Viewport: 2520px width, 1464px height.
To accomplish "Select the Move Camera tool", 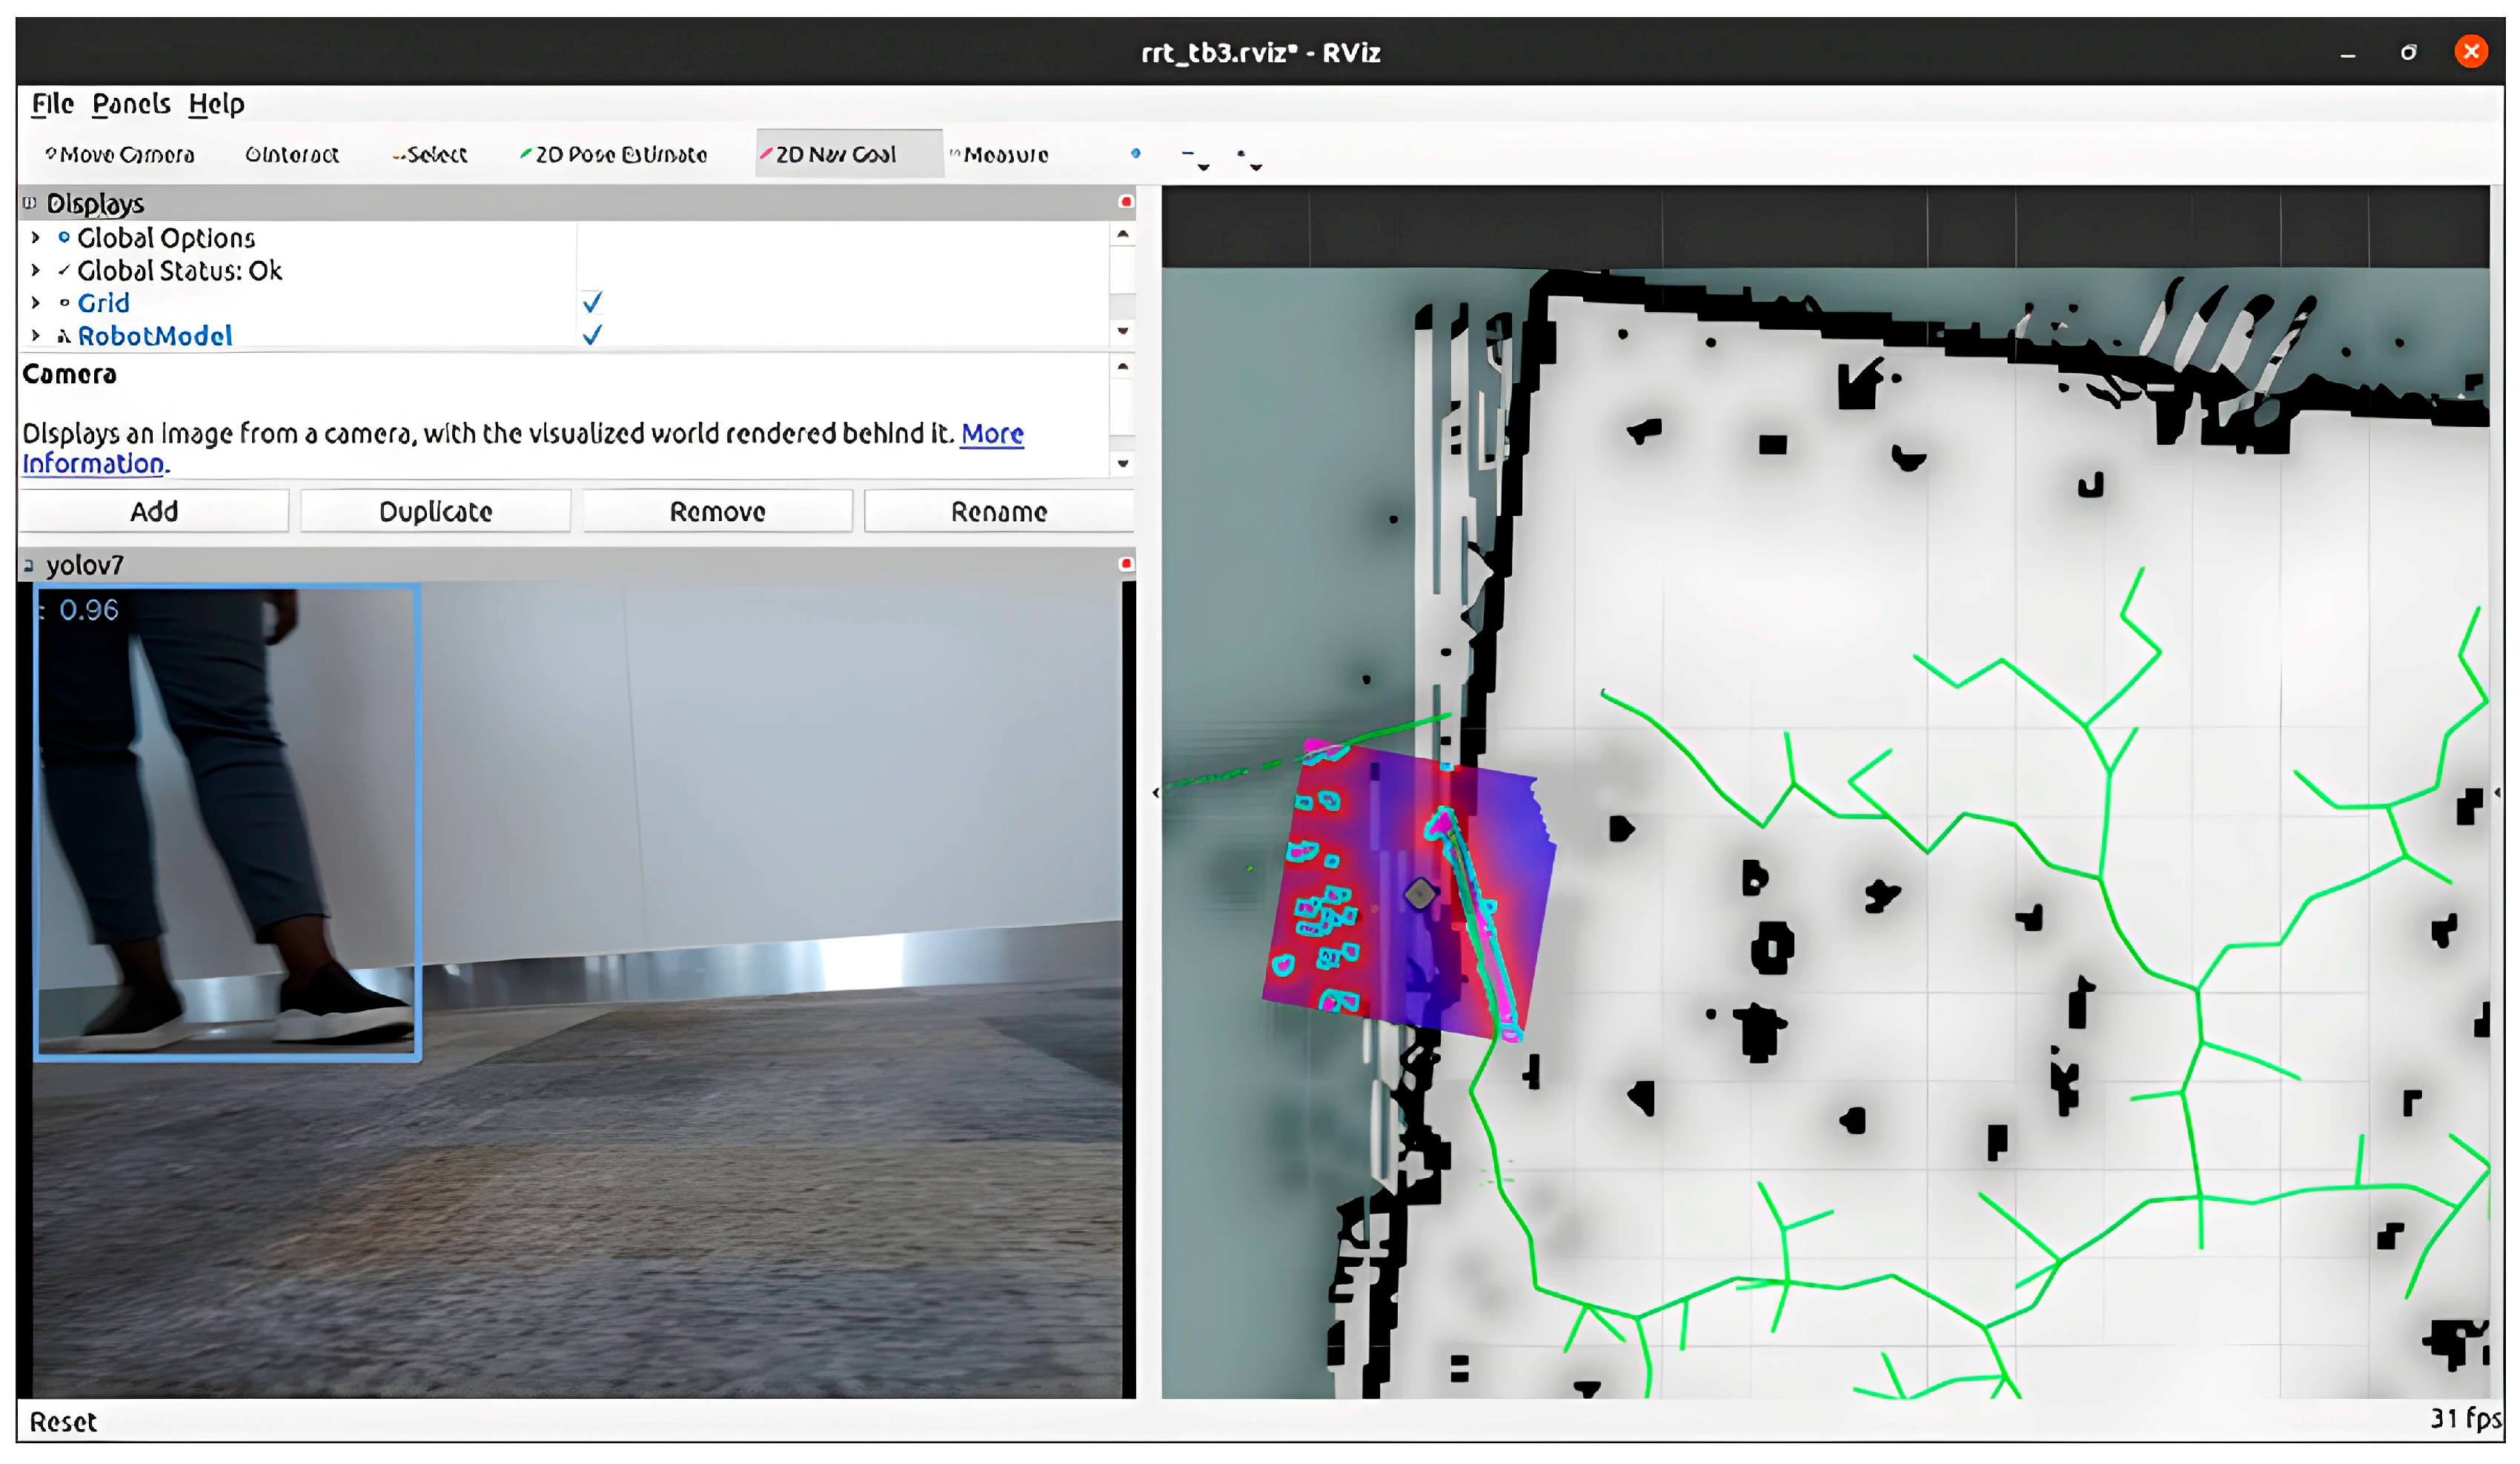I will point(120,155).
